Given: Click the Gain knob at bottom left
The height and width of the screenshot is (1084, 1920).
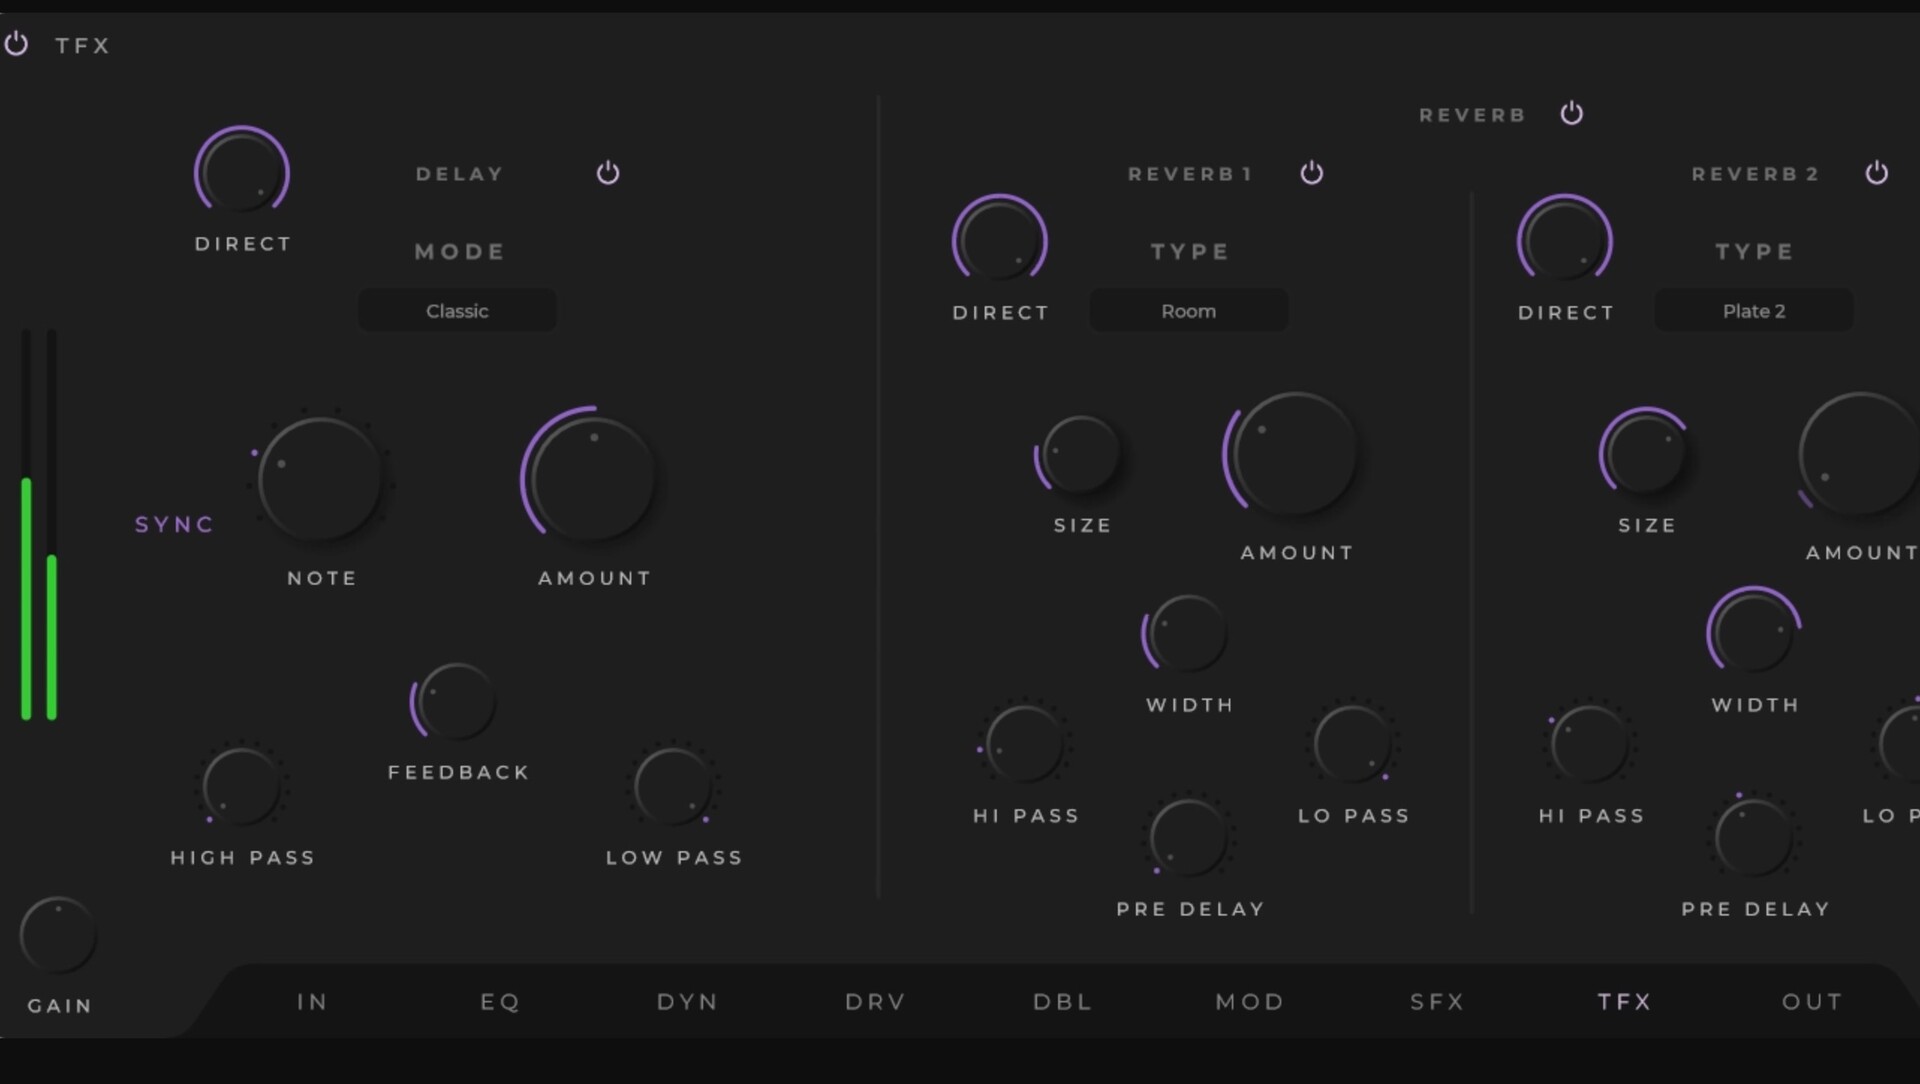Looking at the screenshot, I should tap(58, 936).
